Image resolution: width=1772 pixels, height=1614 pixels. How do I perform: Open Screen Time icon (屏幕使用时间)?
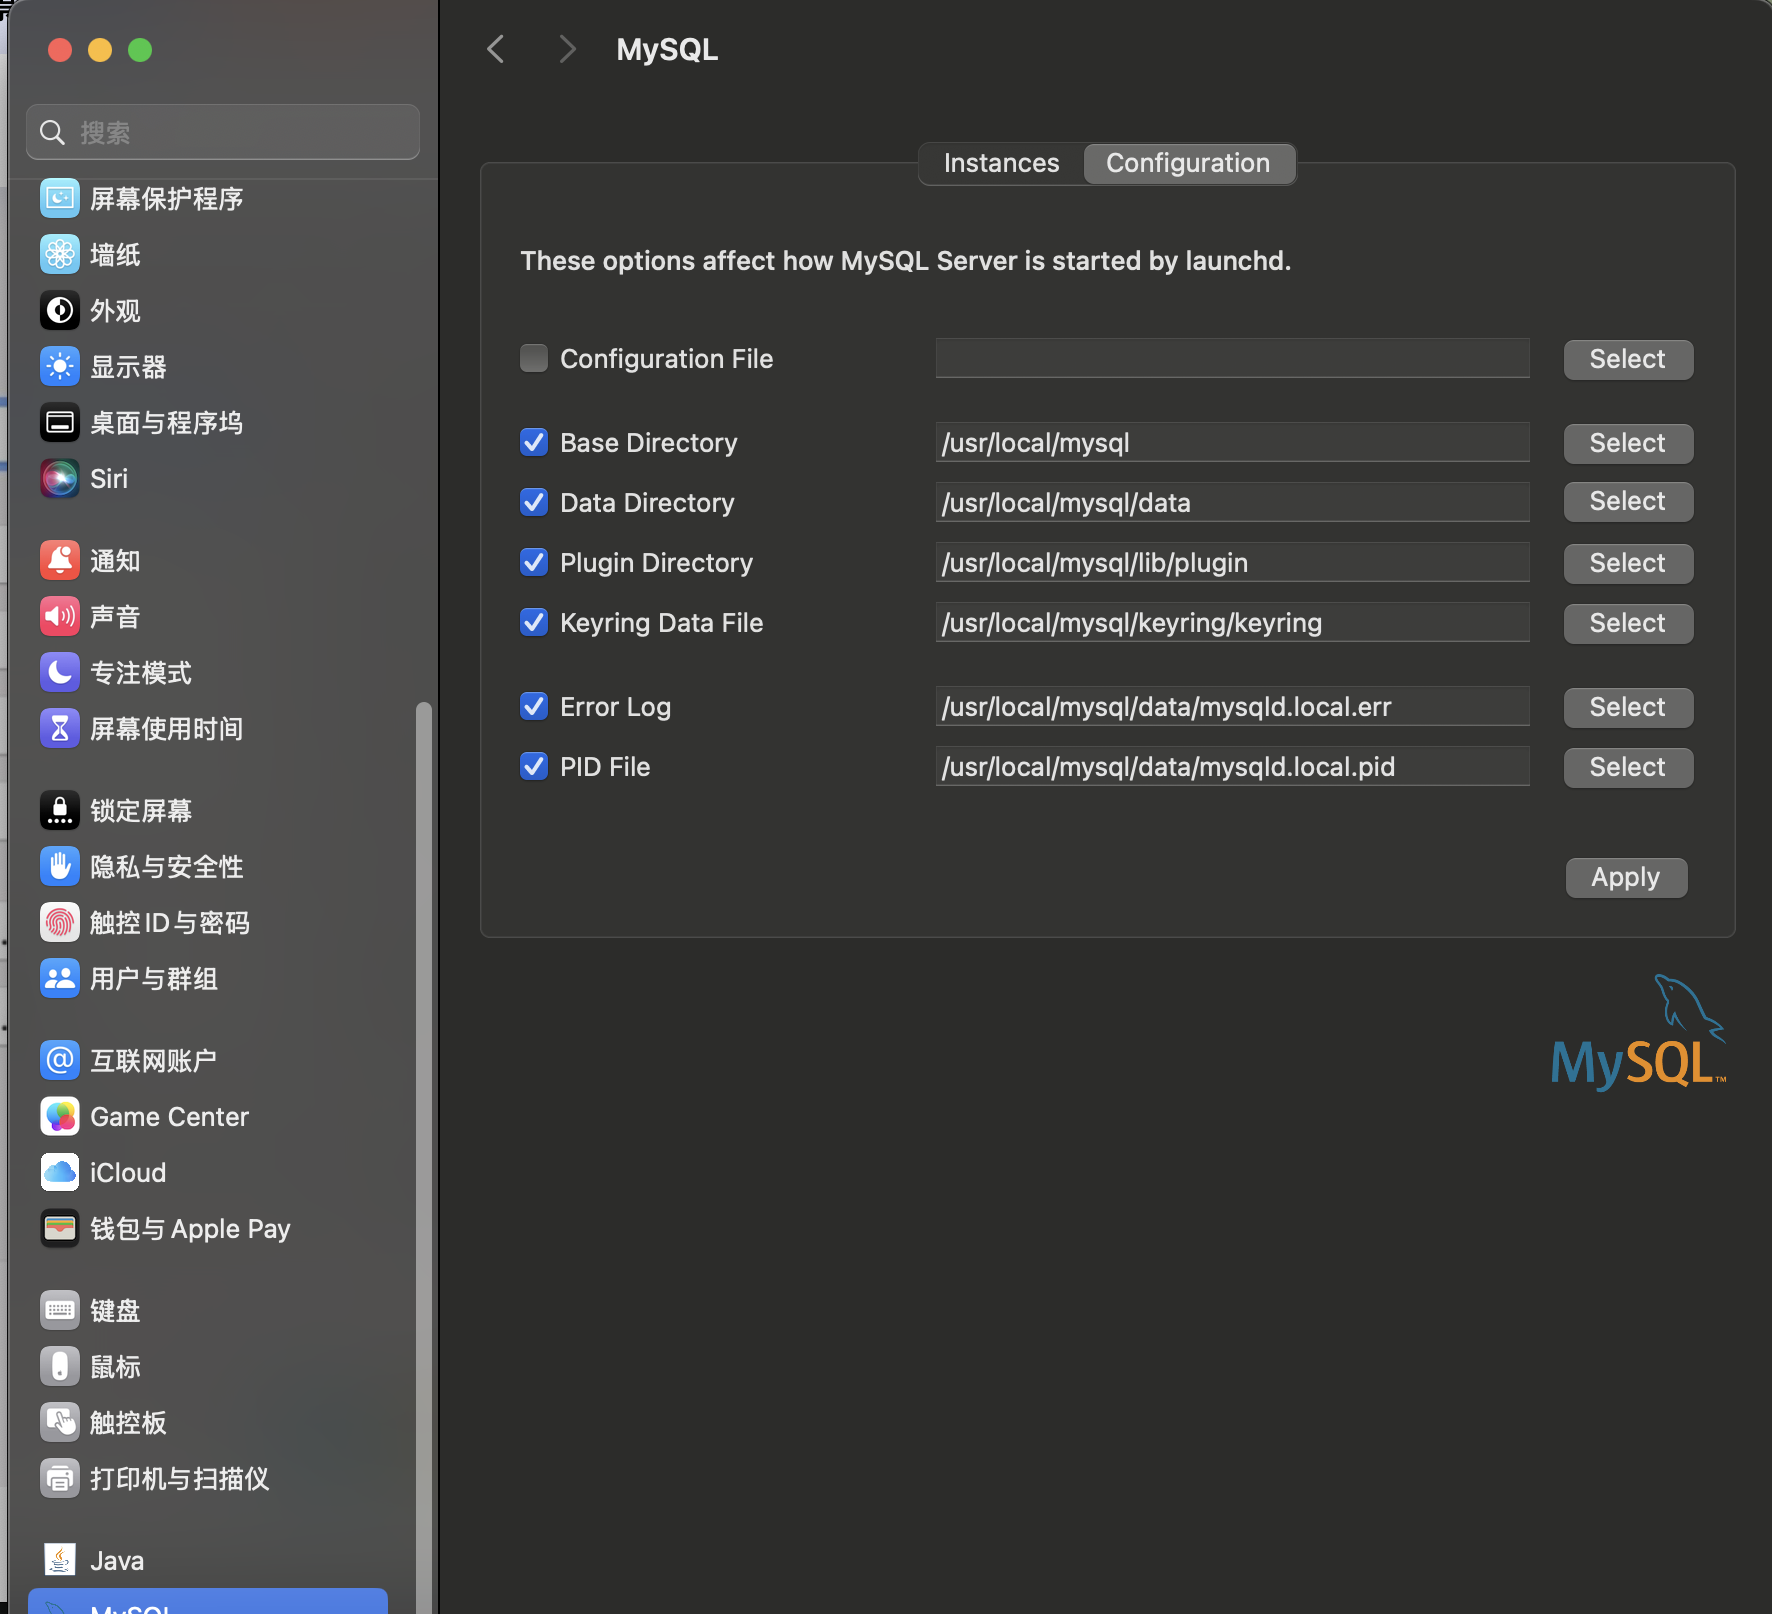click(60, 729)
